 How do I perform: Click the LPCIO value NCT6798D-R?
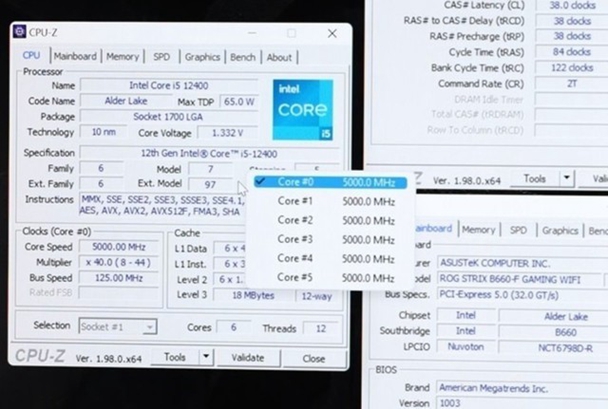point(554,348)
